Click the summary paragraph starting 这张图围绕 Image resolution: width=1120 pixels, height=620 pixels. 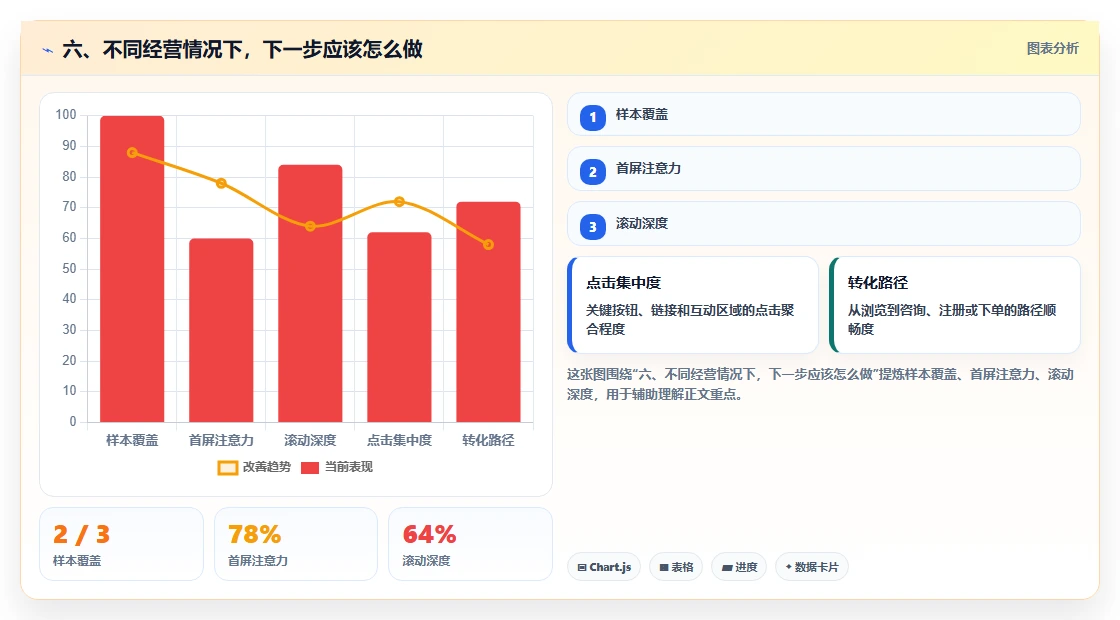click(820, 384)
